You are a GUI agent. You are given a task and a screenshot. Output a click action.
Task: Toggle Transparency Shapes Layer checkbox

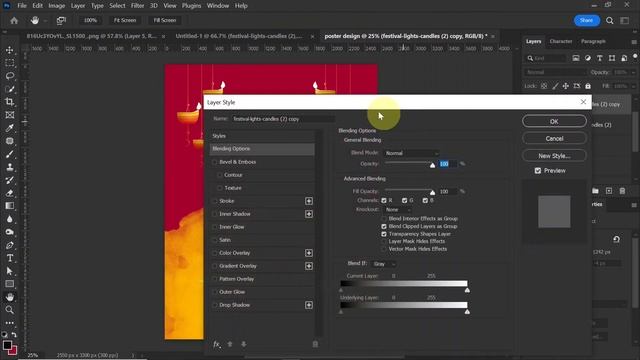384,234
